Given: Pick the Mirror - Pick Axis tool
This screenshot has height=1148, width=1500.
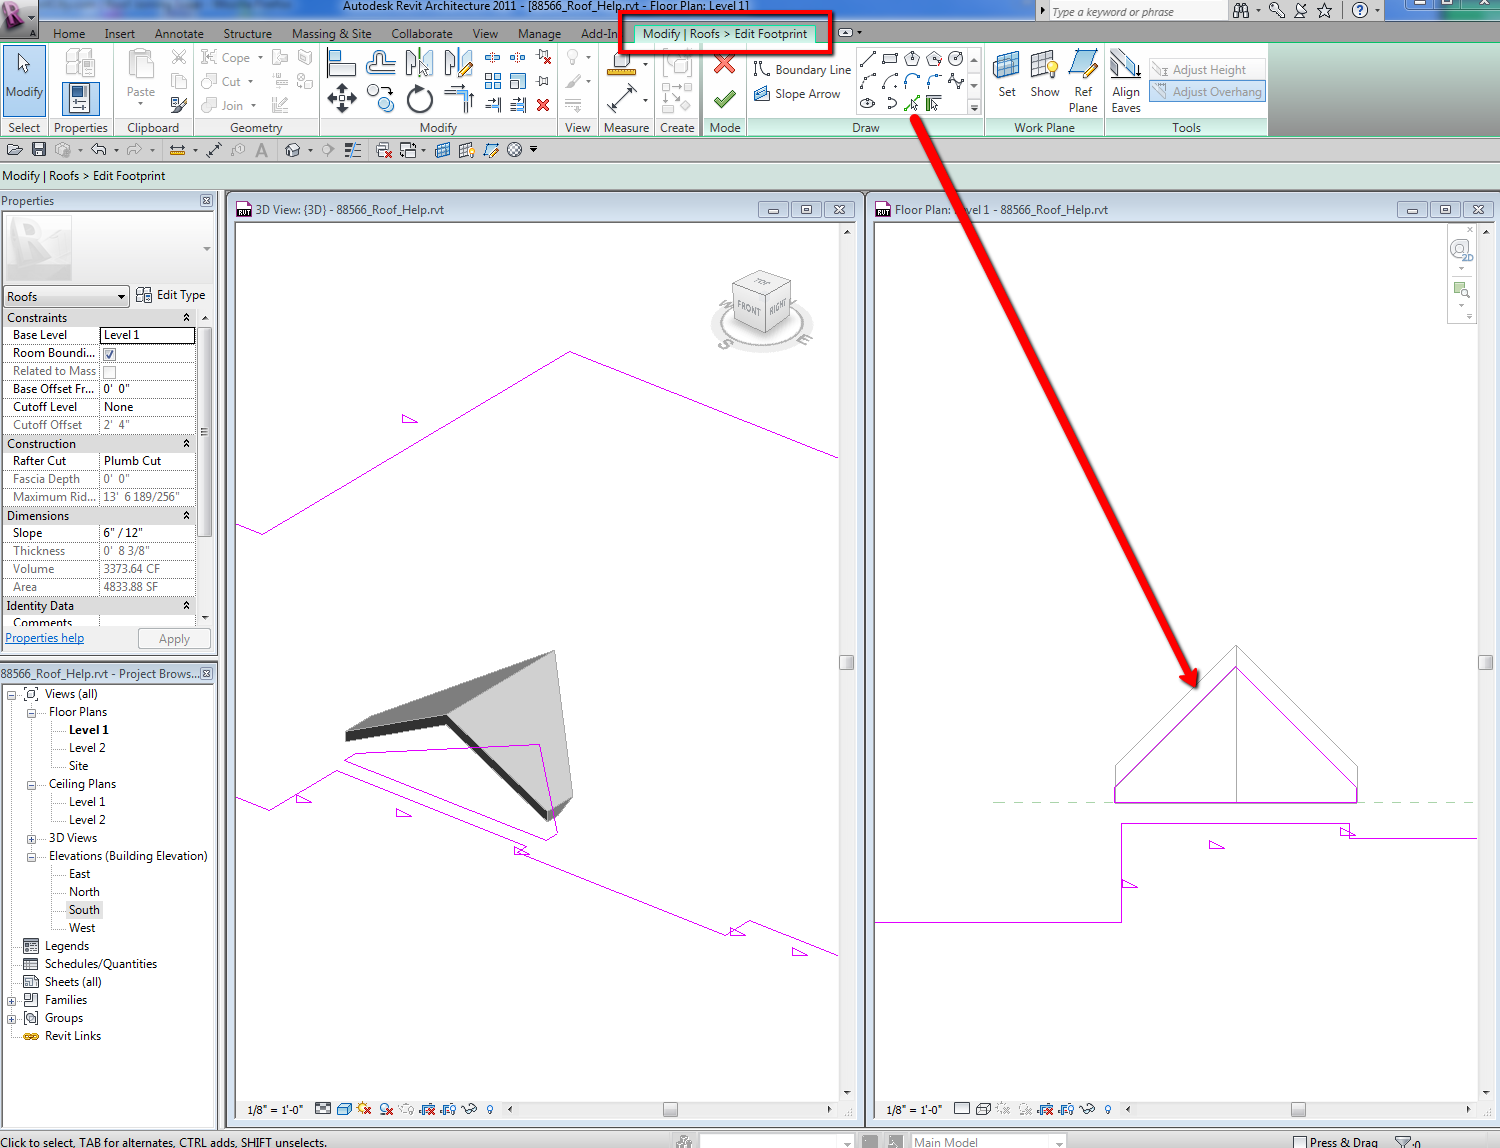Looking at the screenshot, I should pyautogui.click(x=419, y=64).
